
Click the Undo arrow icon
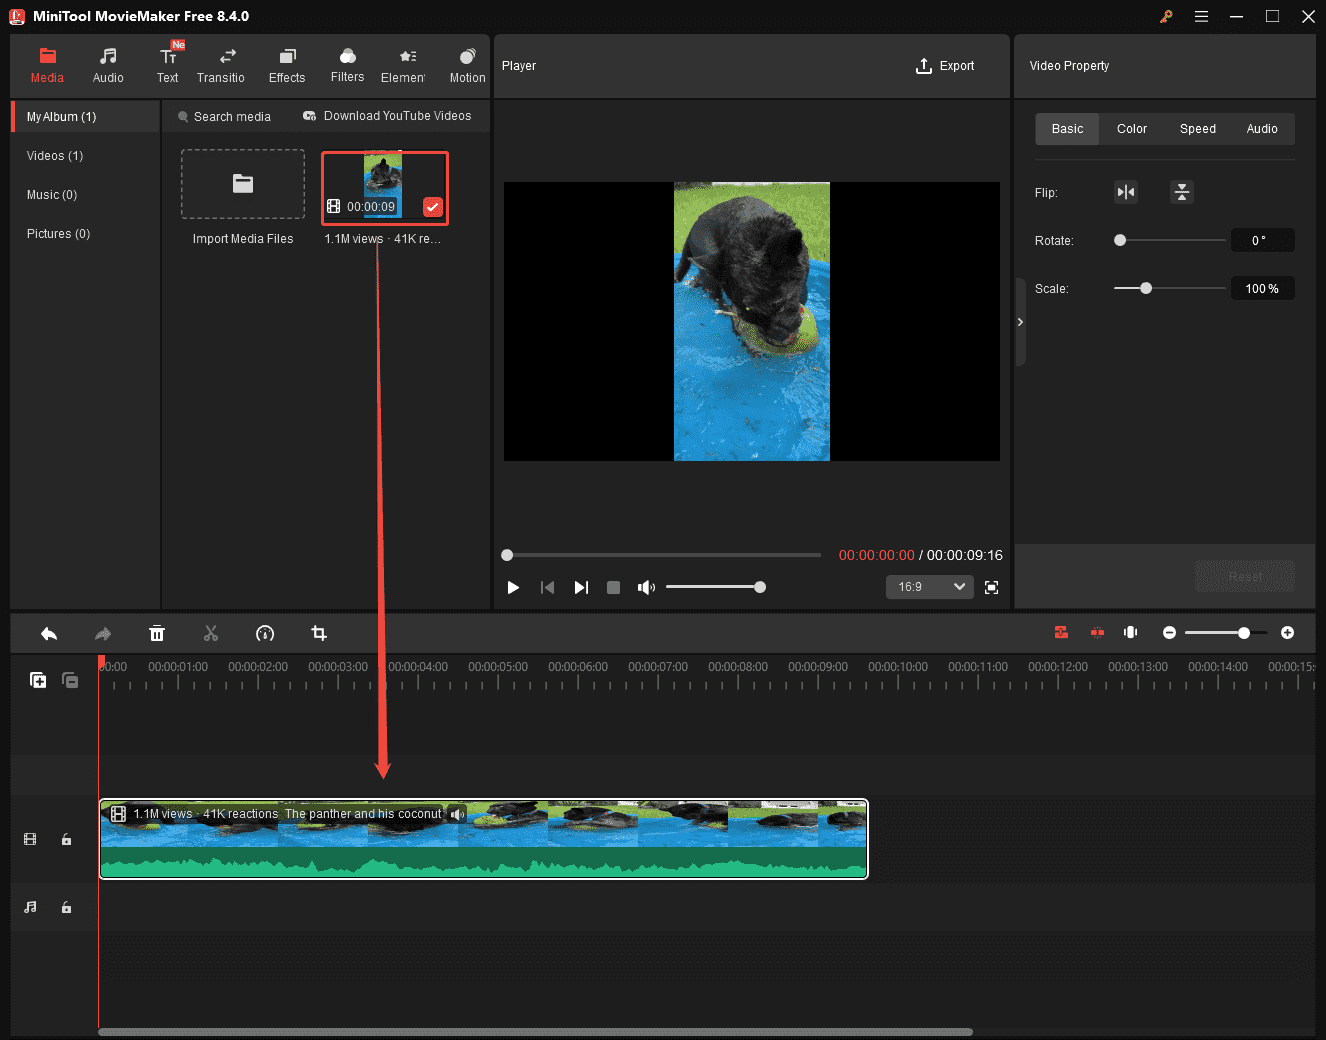pos(49,633)
